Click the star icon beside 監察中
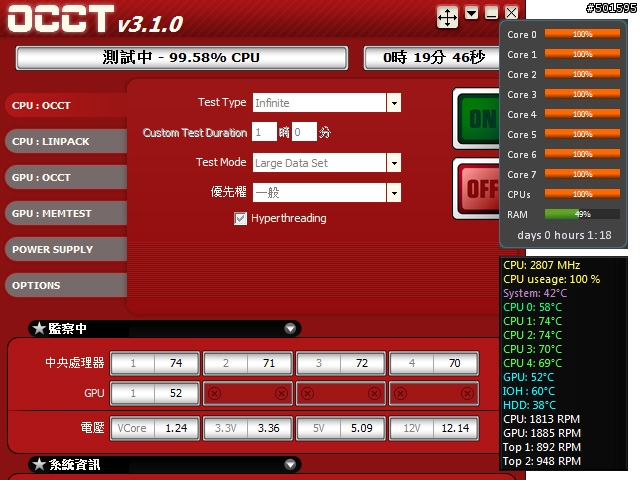 pos(39,328)
